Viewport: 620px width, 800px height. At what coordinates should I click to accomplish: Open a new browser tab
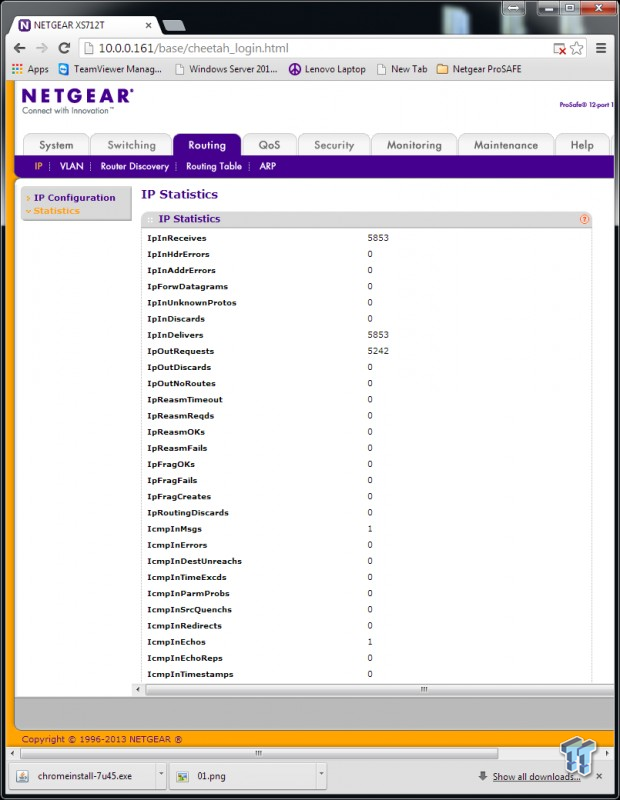pyautogui.click(x=173, y=26)
